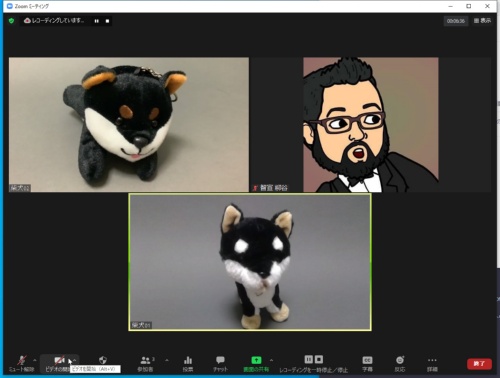Select the standing shiba plush active speaker tile
Screen dimensions: 500x378
coord(250,262)
